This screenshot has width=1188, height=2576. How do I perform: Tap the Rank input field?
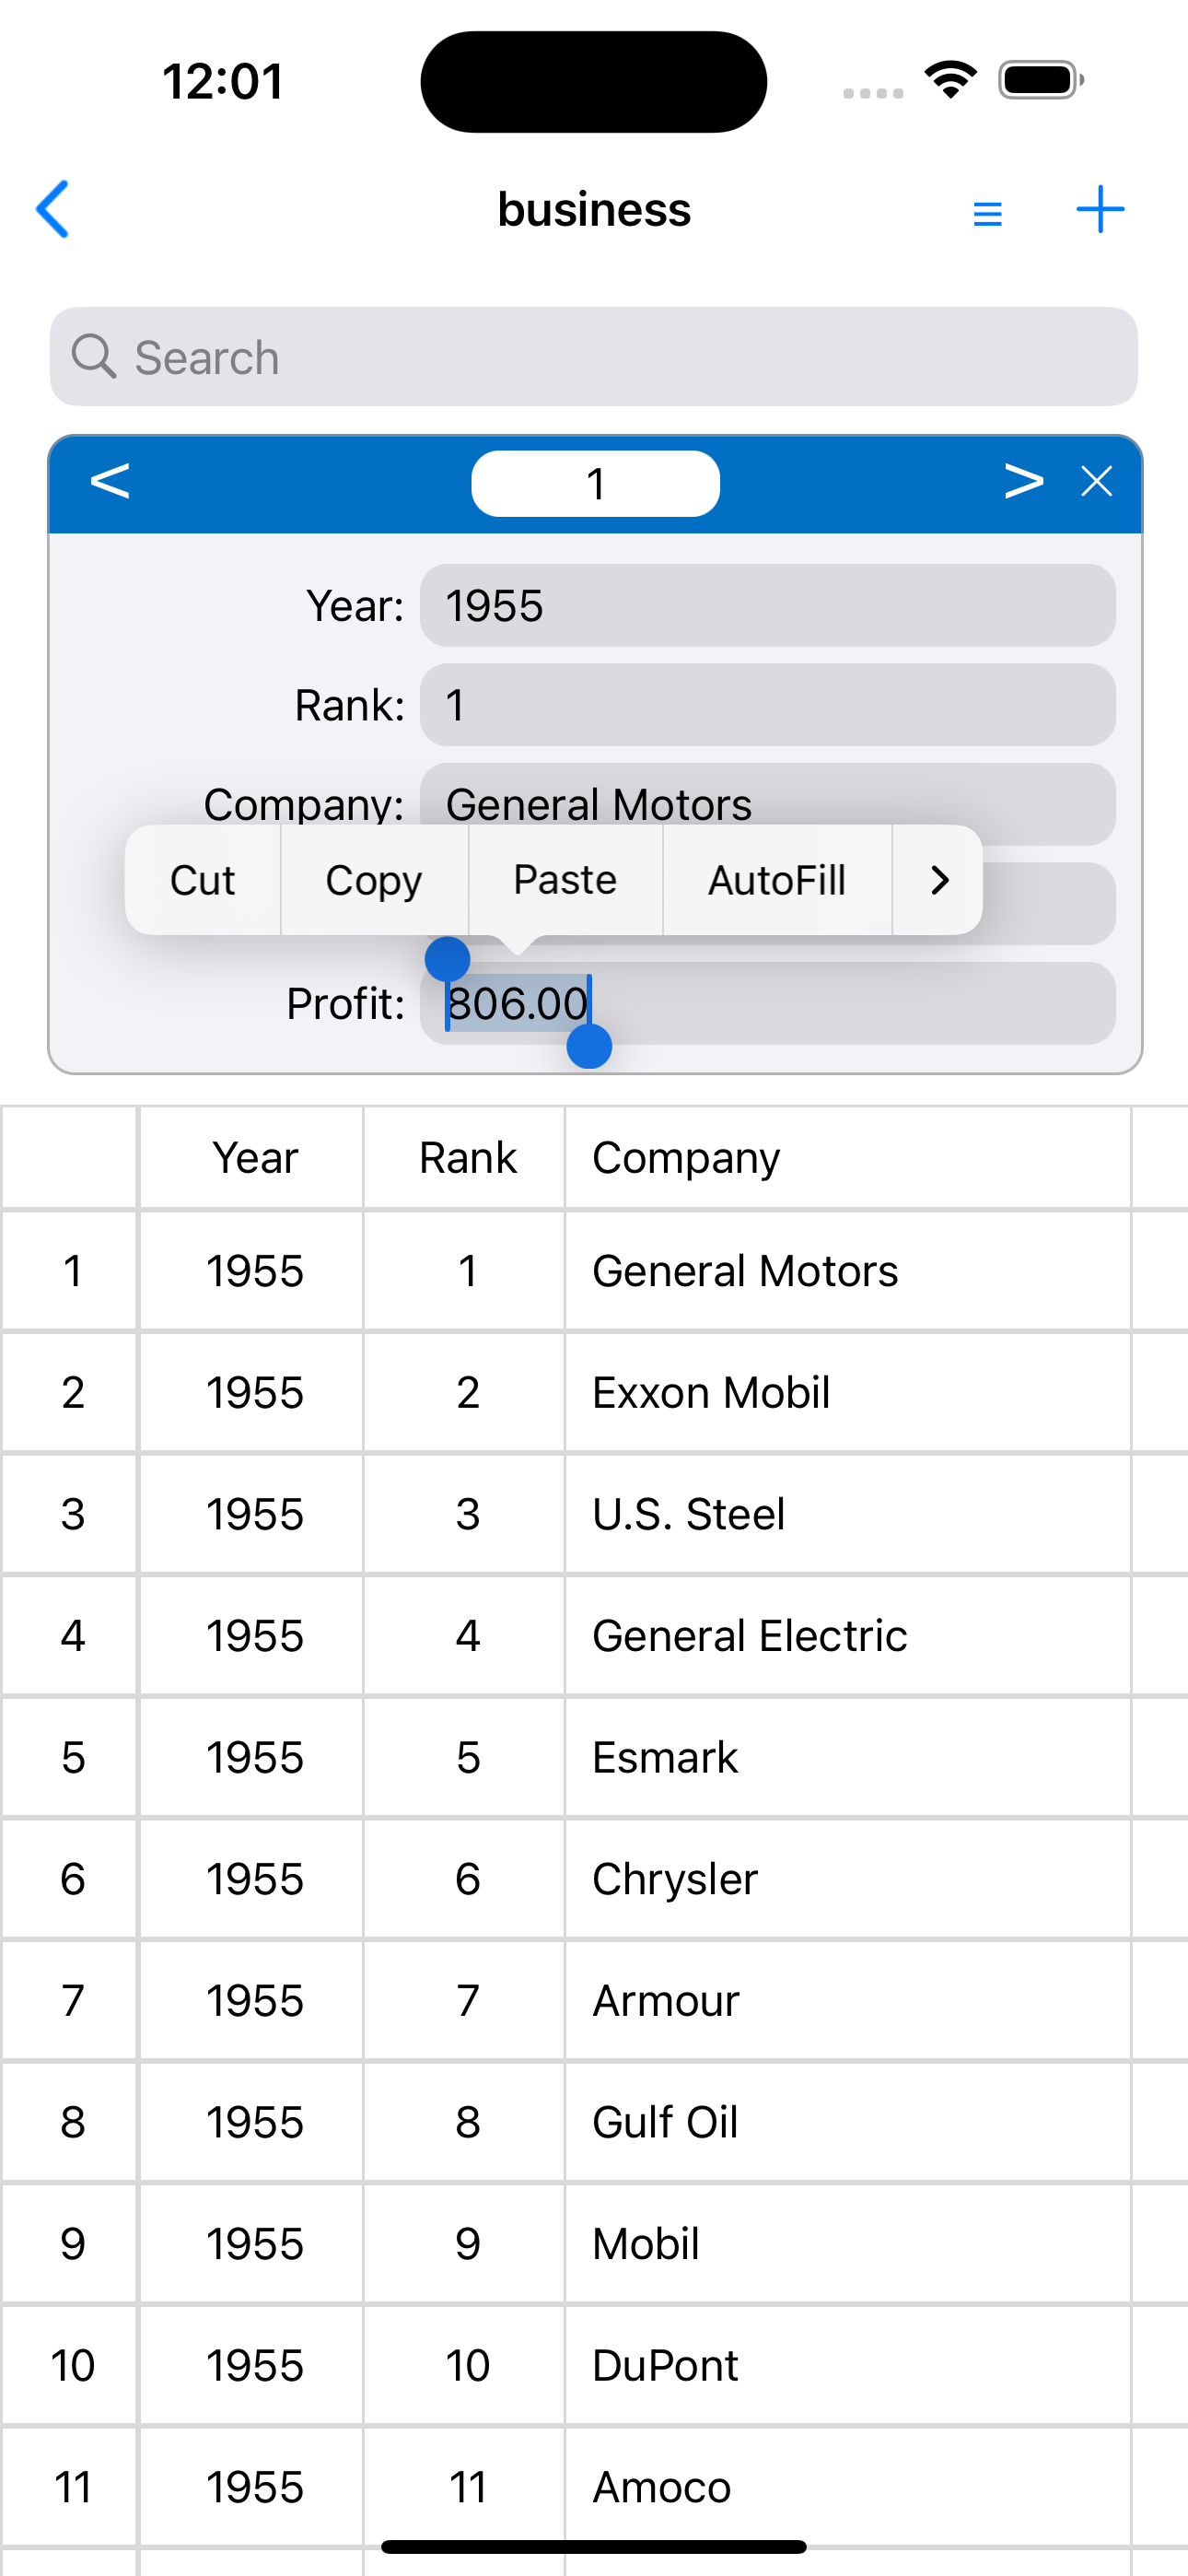click(x=766, y=705)
